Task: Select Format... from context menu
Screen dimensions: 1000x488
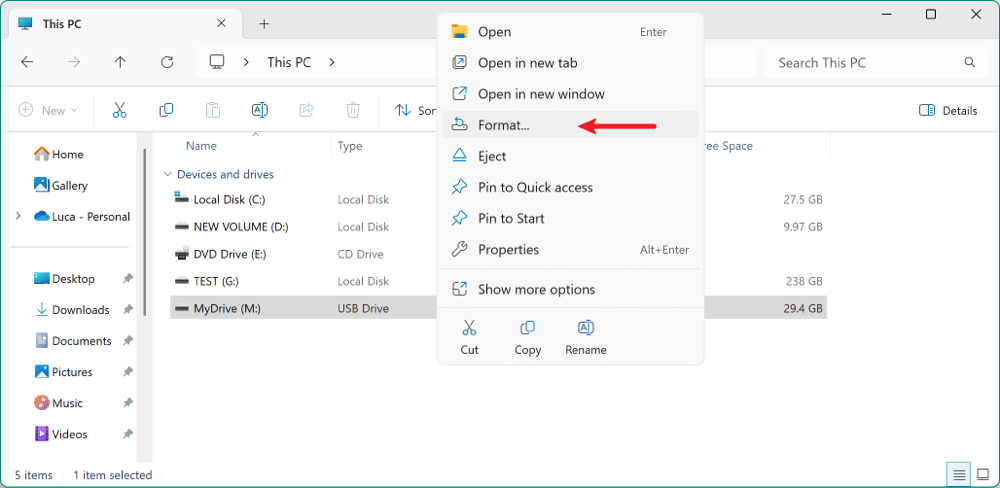Action: click(570, 125)
